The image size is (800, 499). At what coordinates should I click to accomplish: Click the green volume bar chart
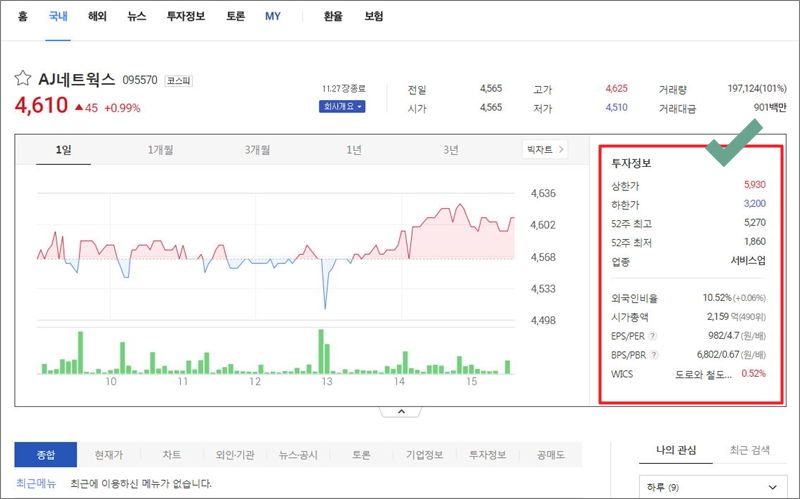276,352
